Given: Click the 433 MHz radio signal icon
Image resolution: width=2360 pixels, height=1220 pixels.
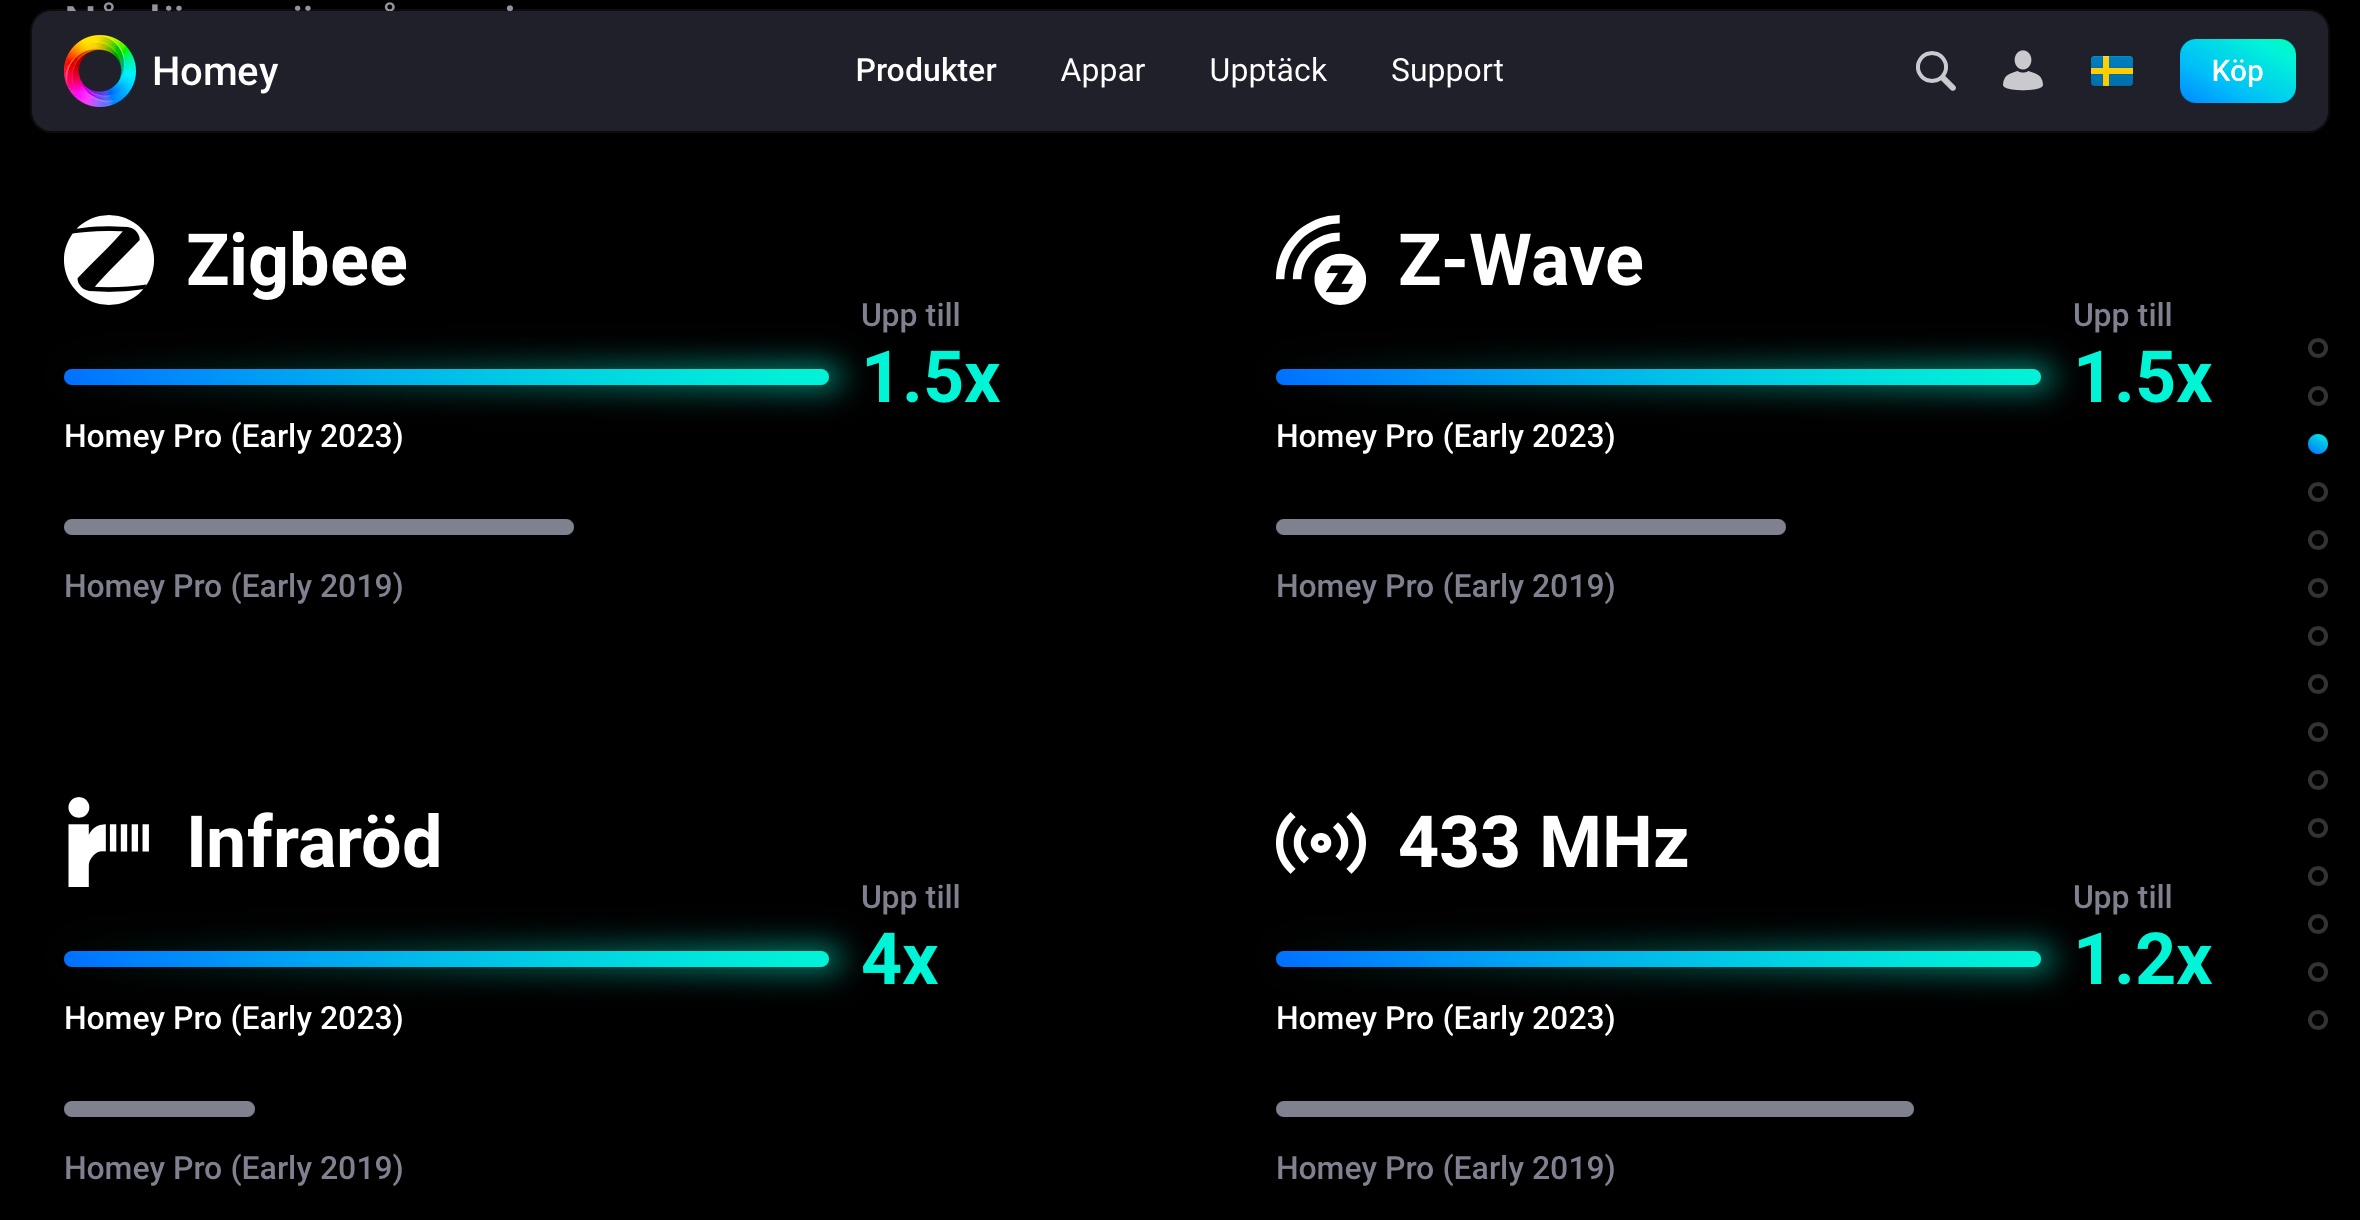Looking at the screenshot, I should click(1321, 842).
